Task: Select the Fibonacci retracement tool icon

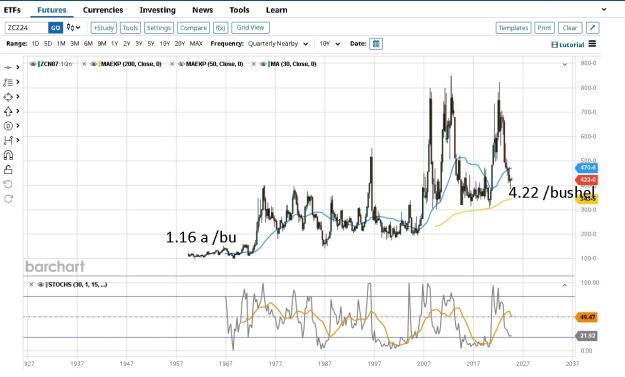Action: click(8, 82)
